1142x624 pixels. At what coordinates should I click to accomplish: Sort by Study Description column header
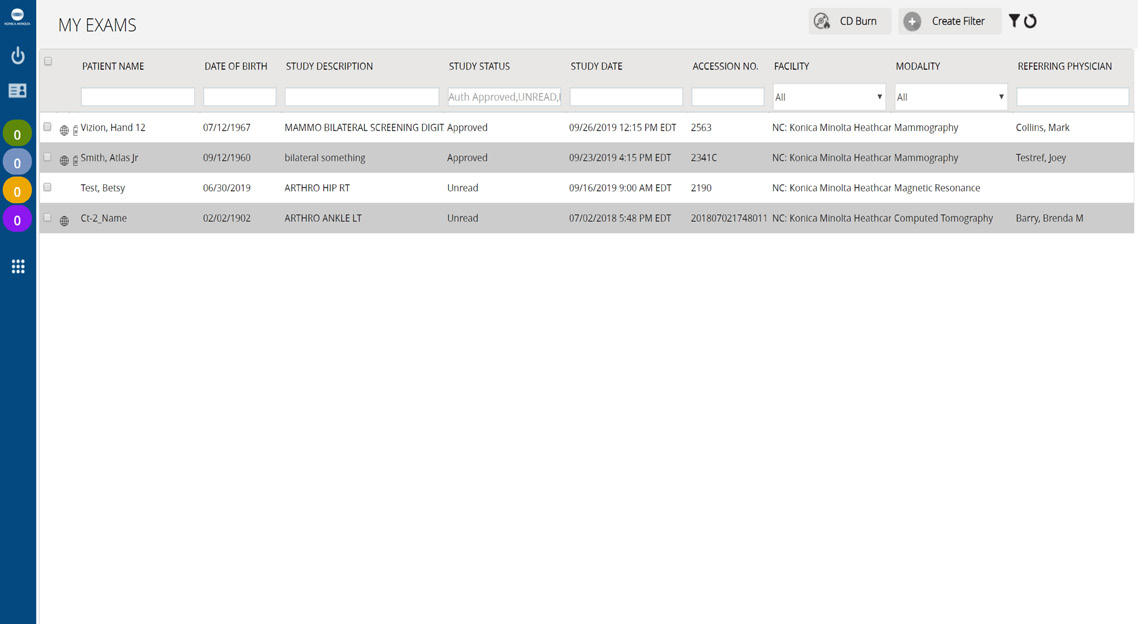click(x=329, y=66)
